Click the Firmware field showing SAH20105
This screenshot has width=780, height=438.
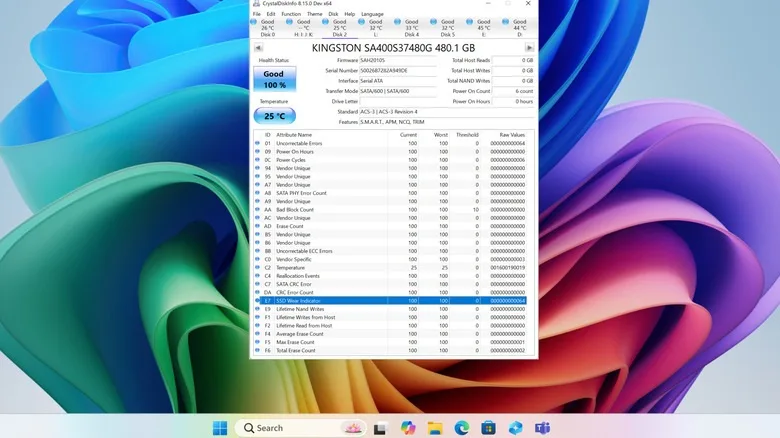[398, 60]
